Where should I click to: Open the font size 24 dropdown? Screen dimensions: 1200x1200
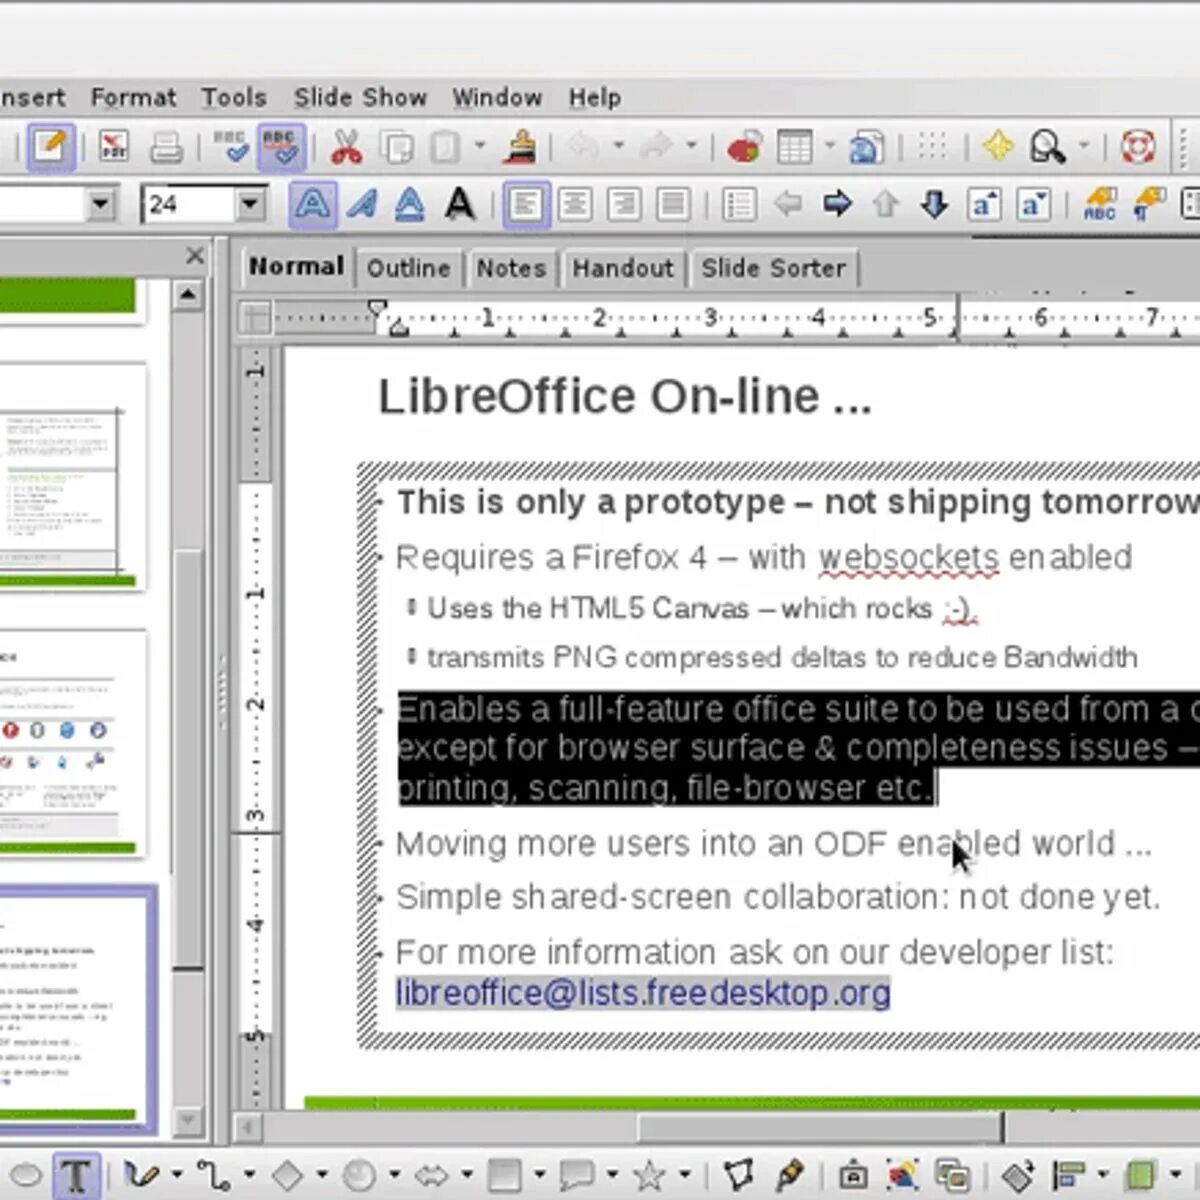[x=251, y=205]
